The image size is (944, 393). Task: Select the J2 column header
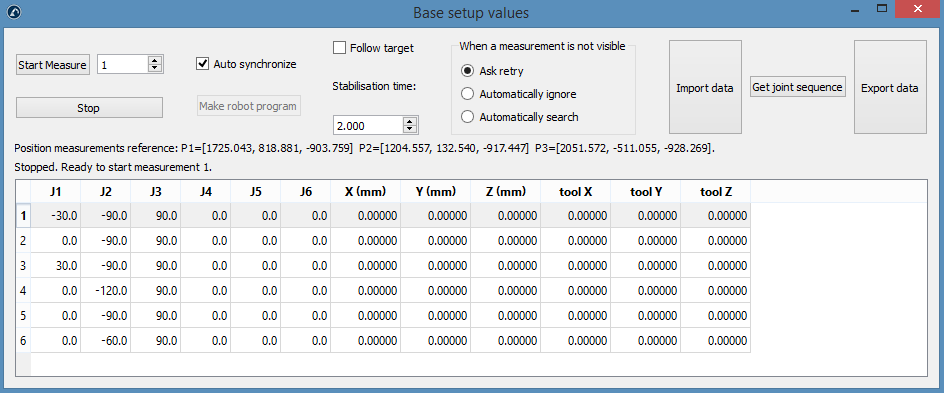coord(106,192)
